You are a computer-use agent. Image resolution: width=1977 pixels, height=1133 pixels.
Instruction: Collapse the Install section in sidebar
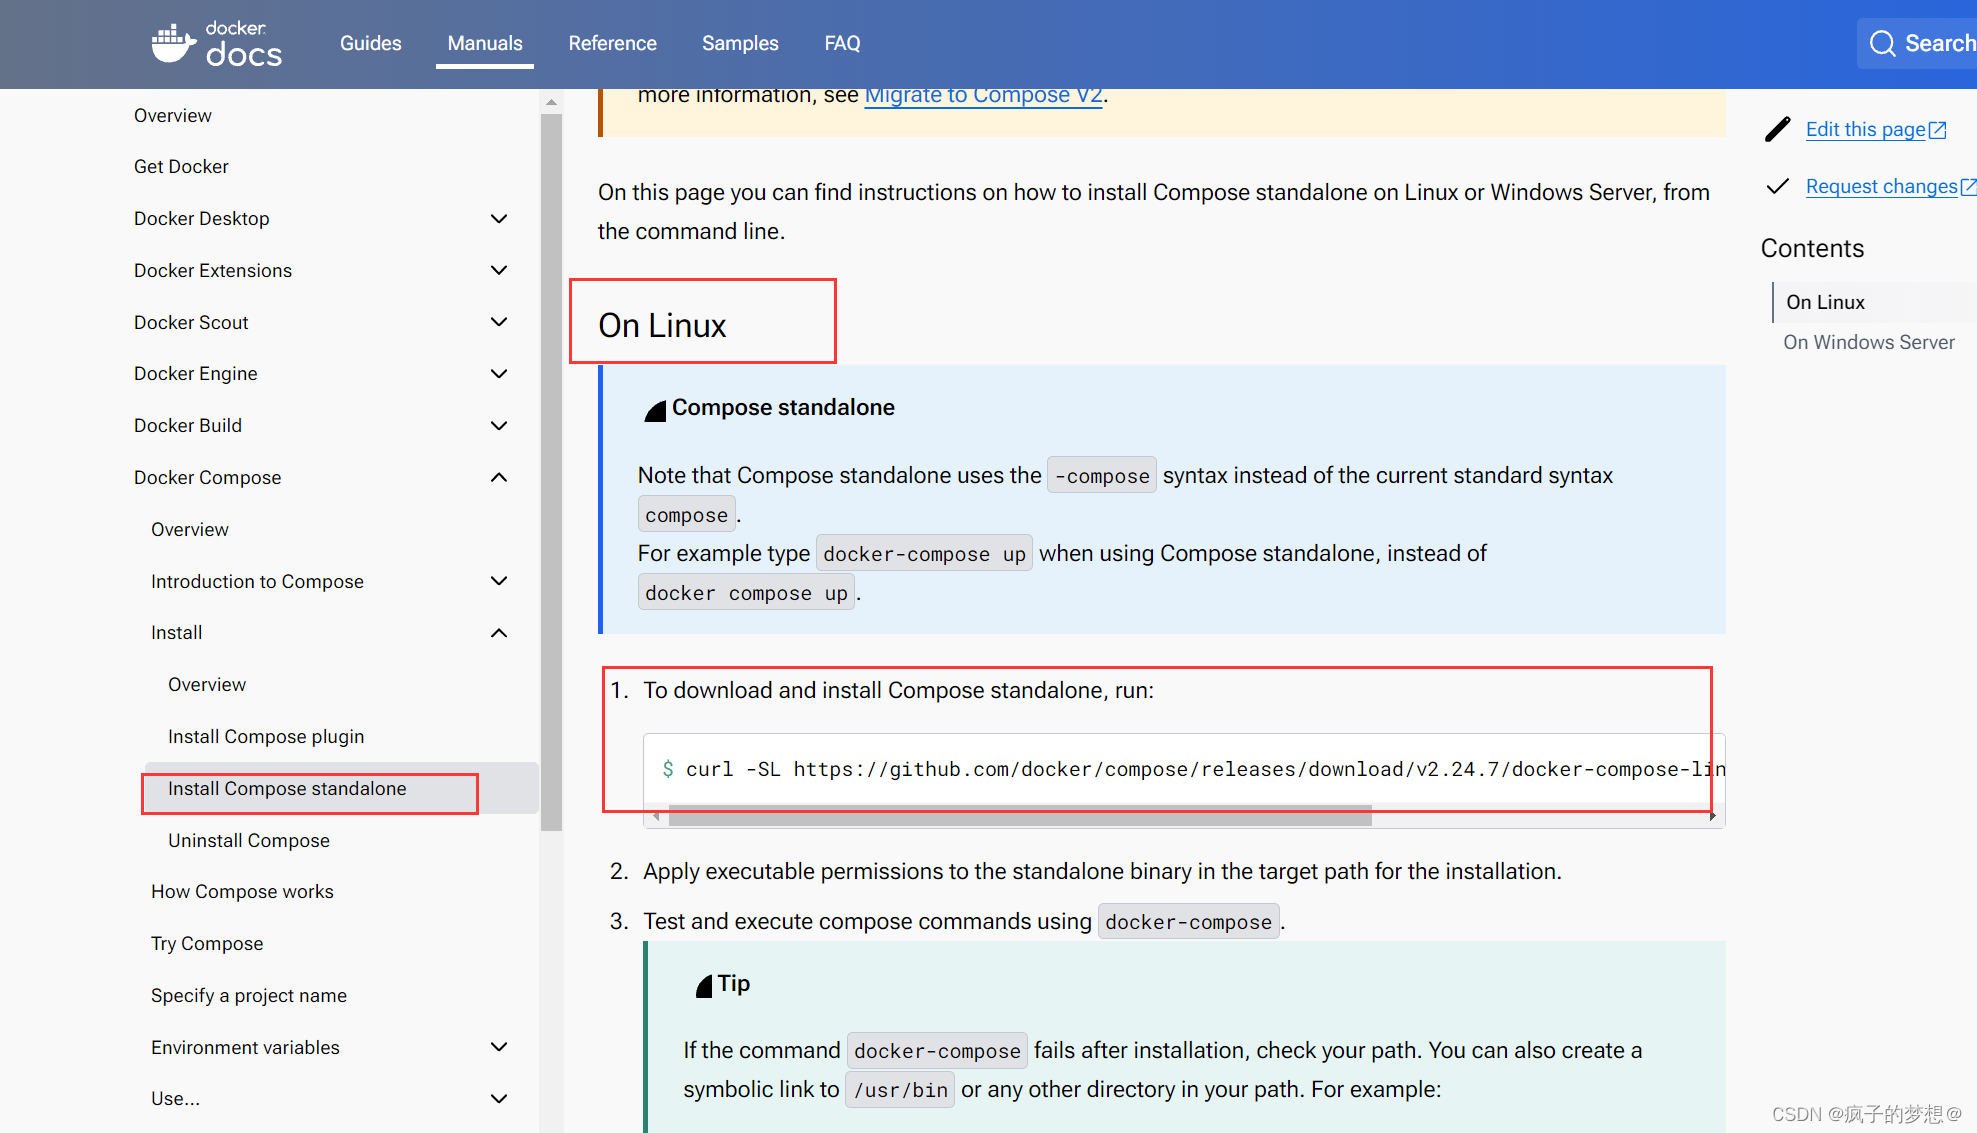point(501,633)
